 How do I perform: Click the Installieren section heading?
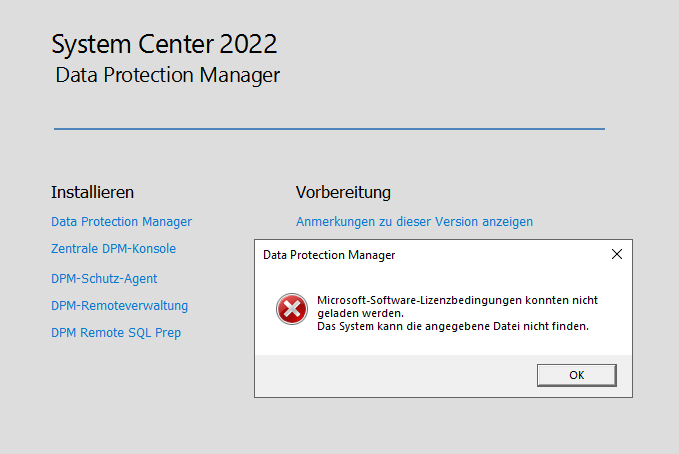[x=92, y=192]
